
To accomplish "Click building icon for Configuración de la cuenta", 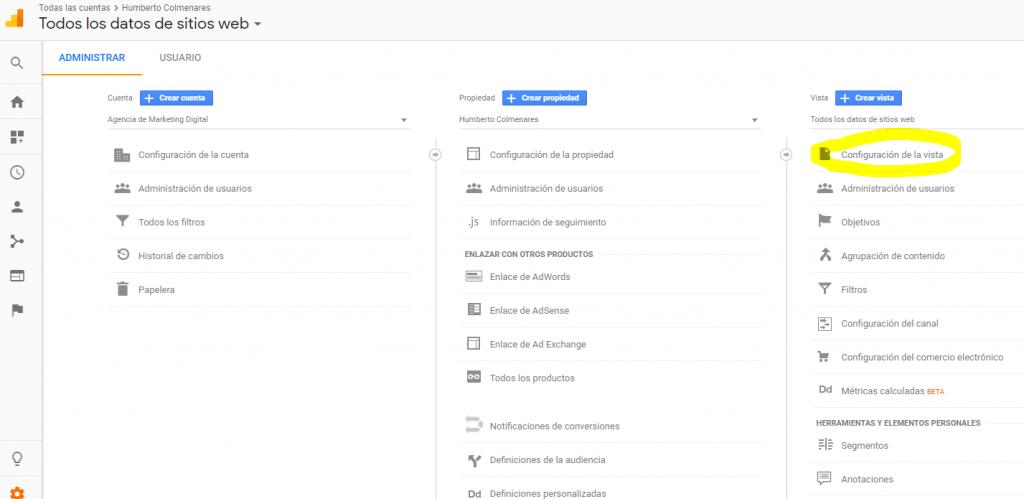I will 122,155.
